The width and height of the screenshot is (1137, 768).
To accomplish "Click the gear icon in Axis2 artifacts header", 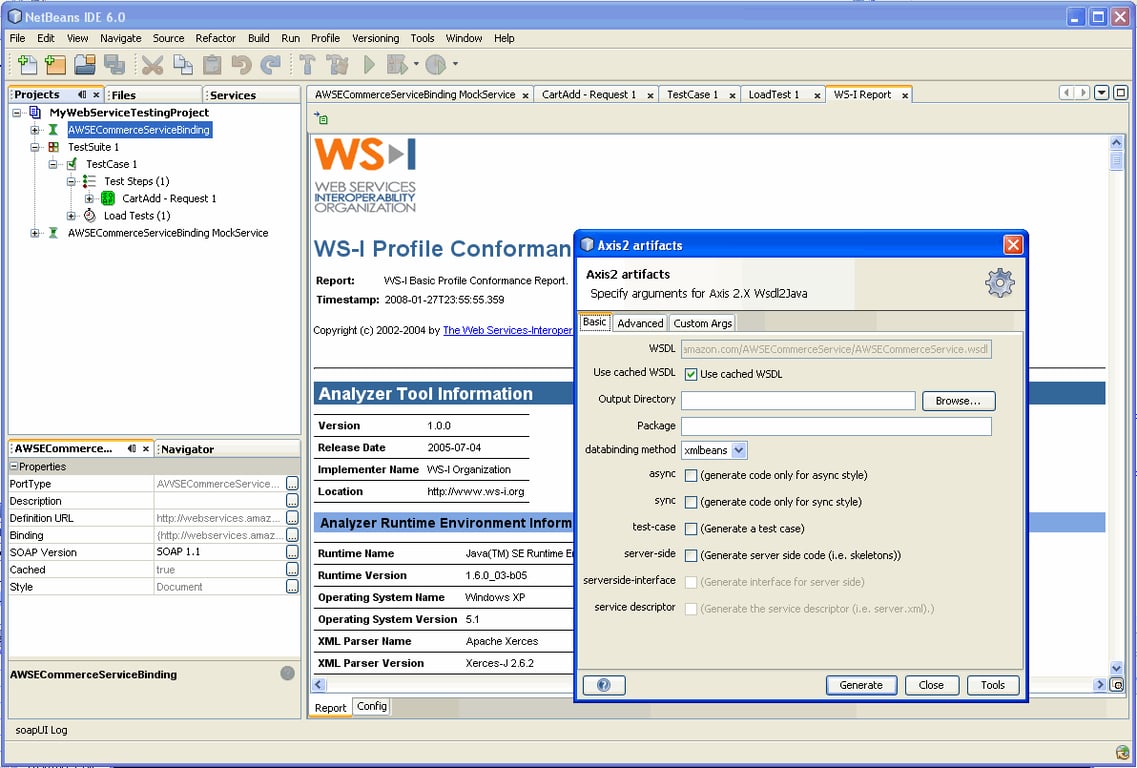I will (x=999, y=283).
